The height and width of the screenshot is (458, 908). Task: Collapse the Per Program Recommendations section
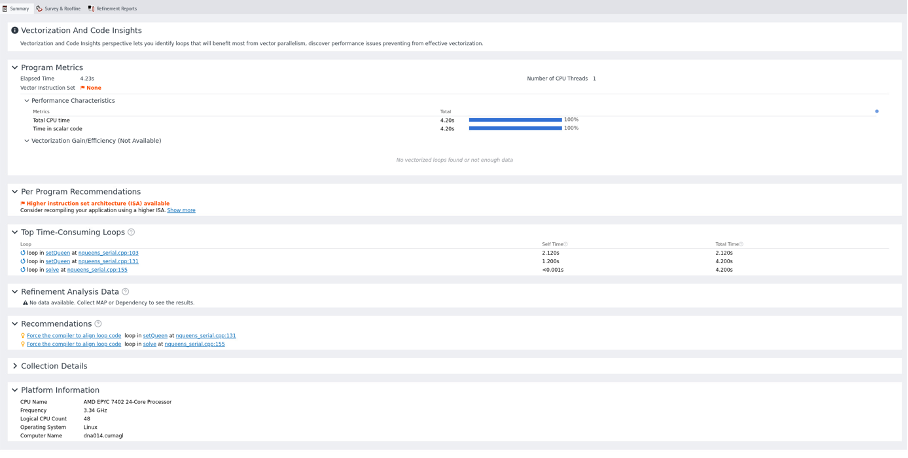(14, 191)
